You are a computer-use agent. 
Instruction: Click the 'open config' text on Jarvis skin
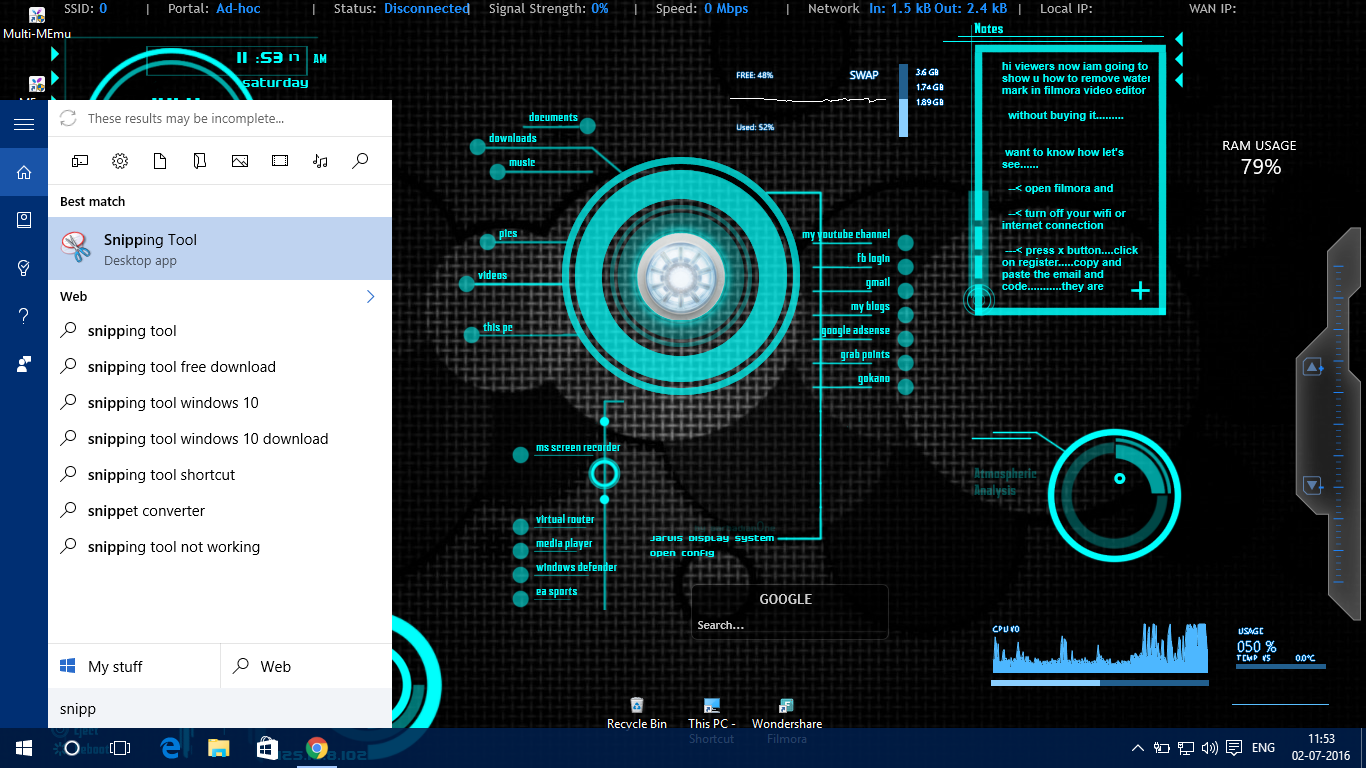click(x=682, y=553)
